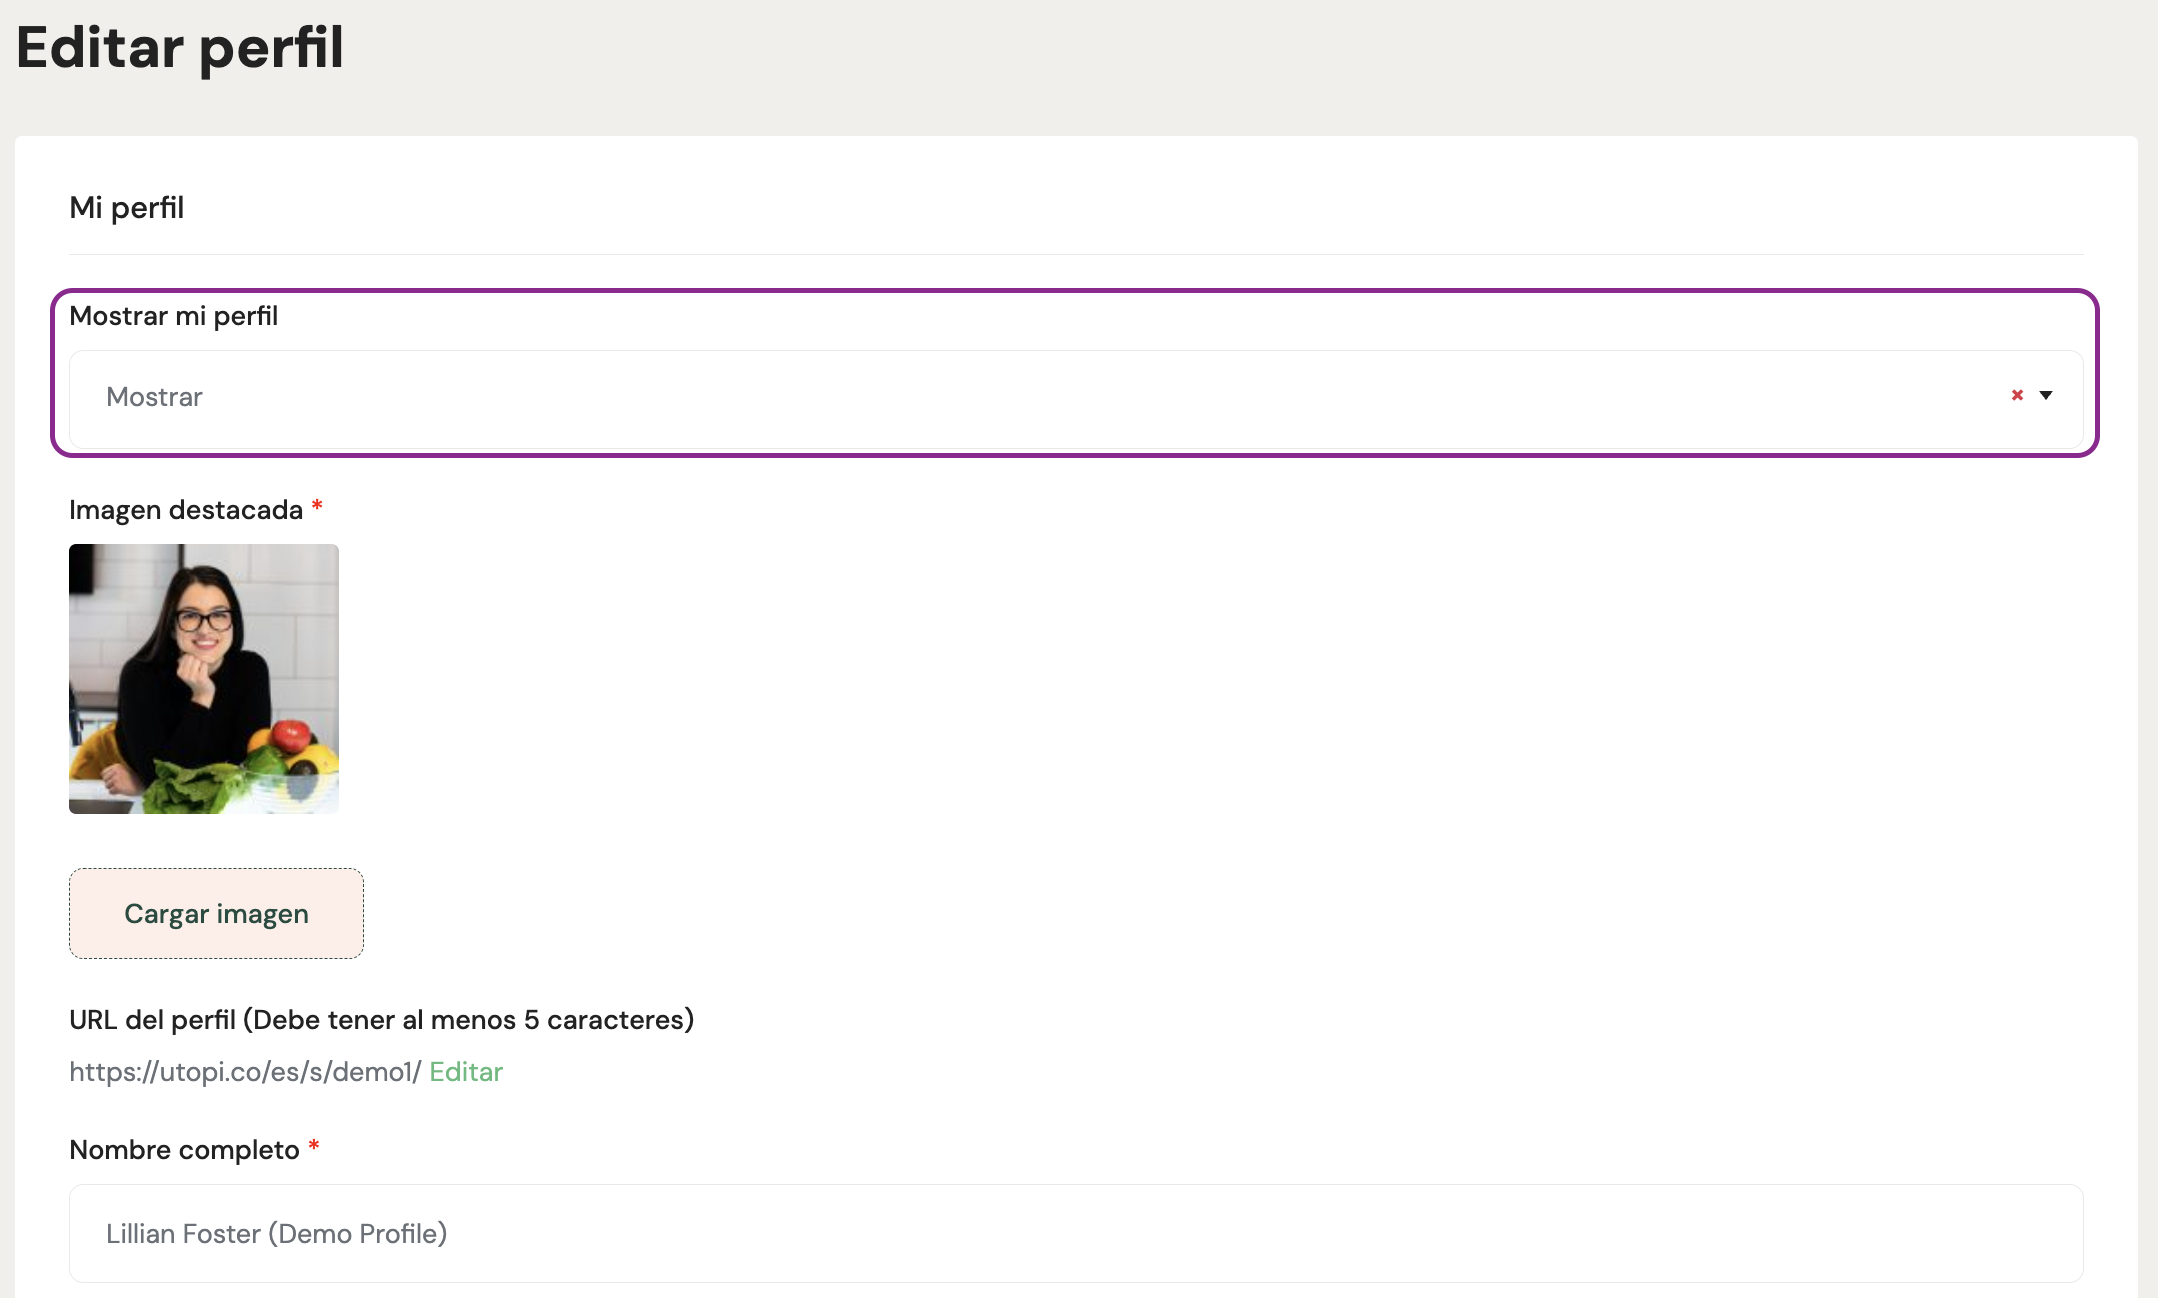Click the Nombre completo label
This screenshot has width=2158, height=1298.
(184, 1150)
